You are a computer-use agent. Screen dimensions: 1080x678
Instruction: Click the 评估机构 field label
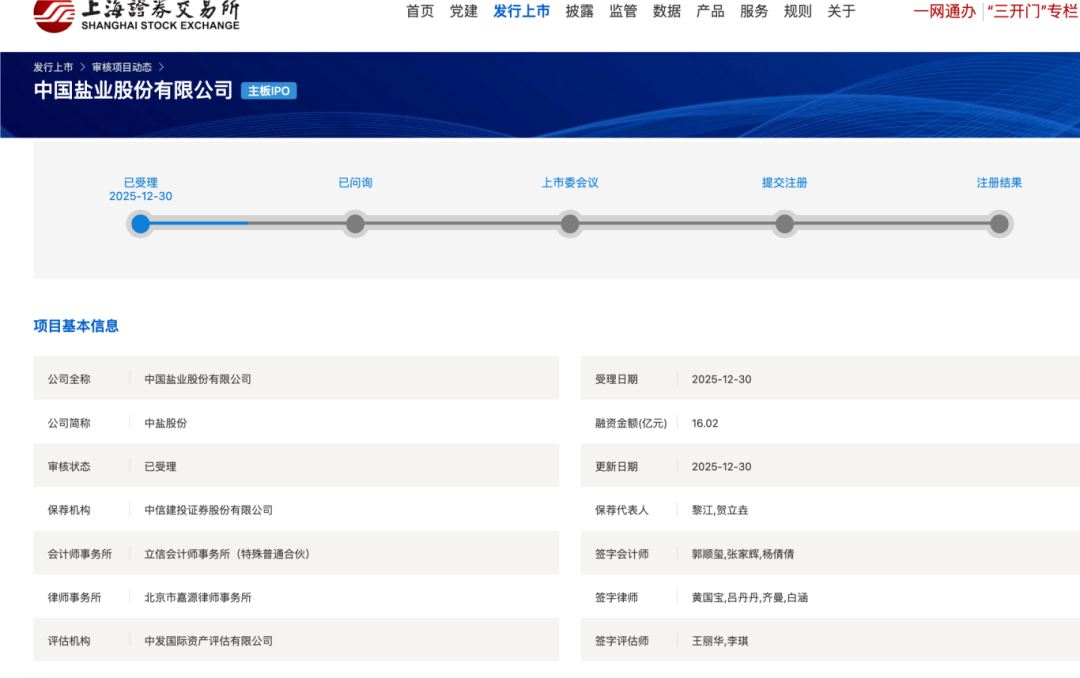click(x=69, y=641)
